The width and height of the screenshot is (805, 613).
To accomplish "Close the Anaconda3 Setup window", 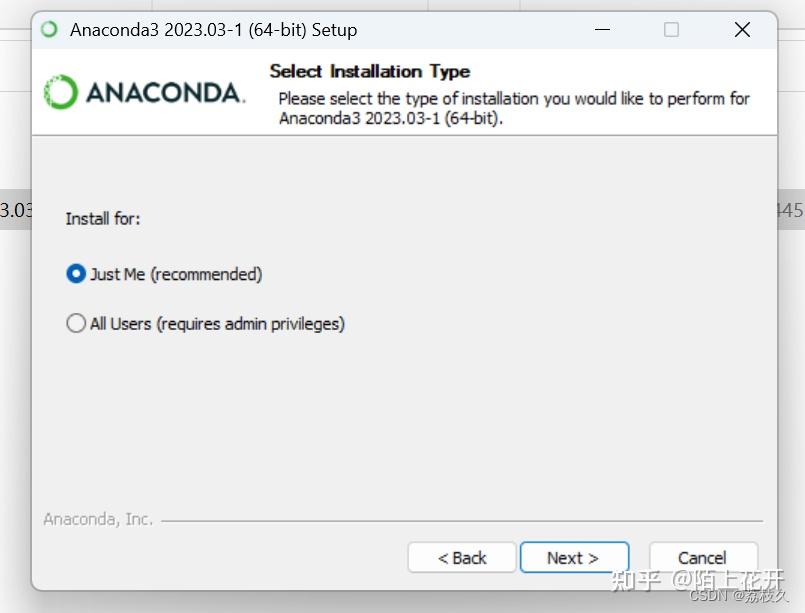I will [741, 30].
